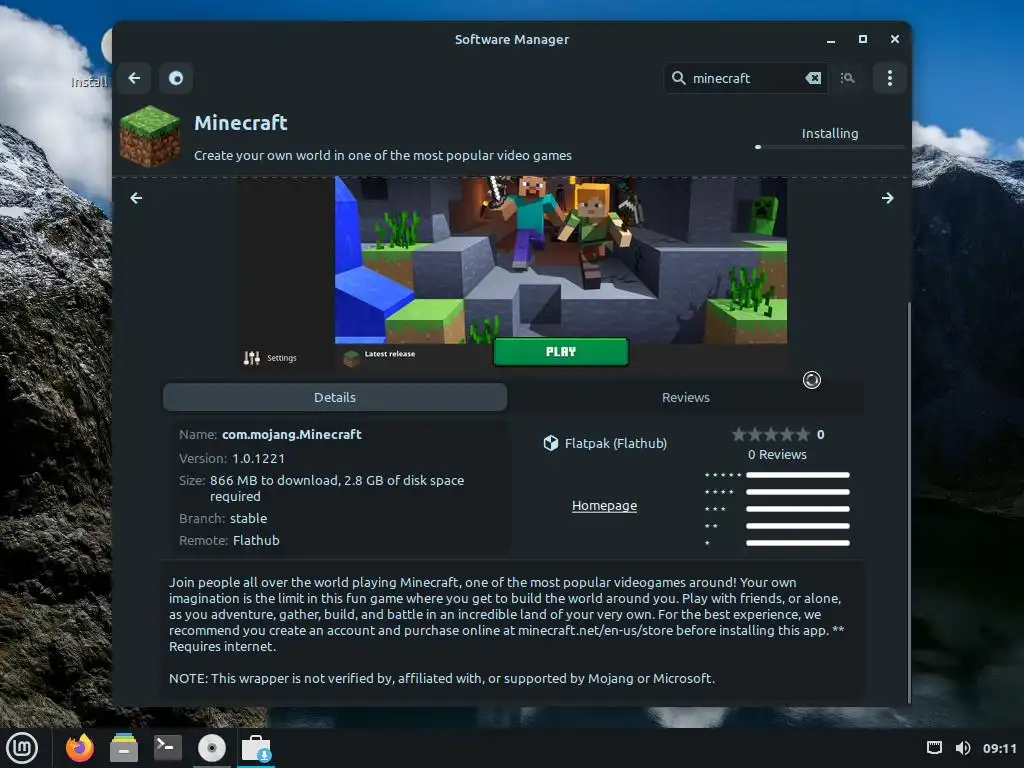Click the five-star rating icons
Image resolution: width=1024 pixels, height=768 pixels.
[771, 434]
